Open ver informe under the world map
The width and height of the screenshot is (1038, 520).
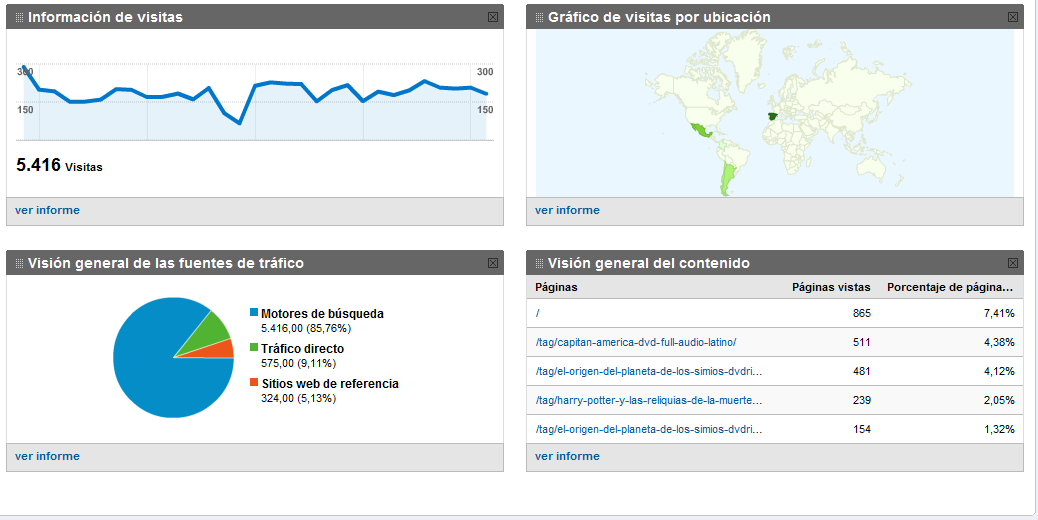click(567, 210)
